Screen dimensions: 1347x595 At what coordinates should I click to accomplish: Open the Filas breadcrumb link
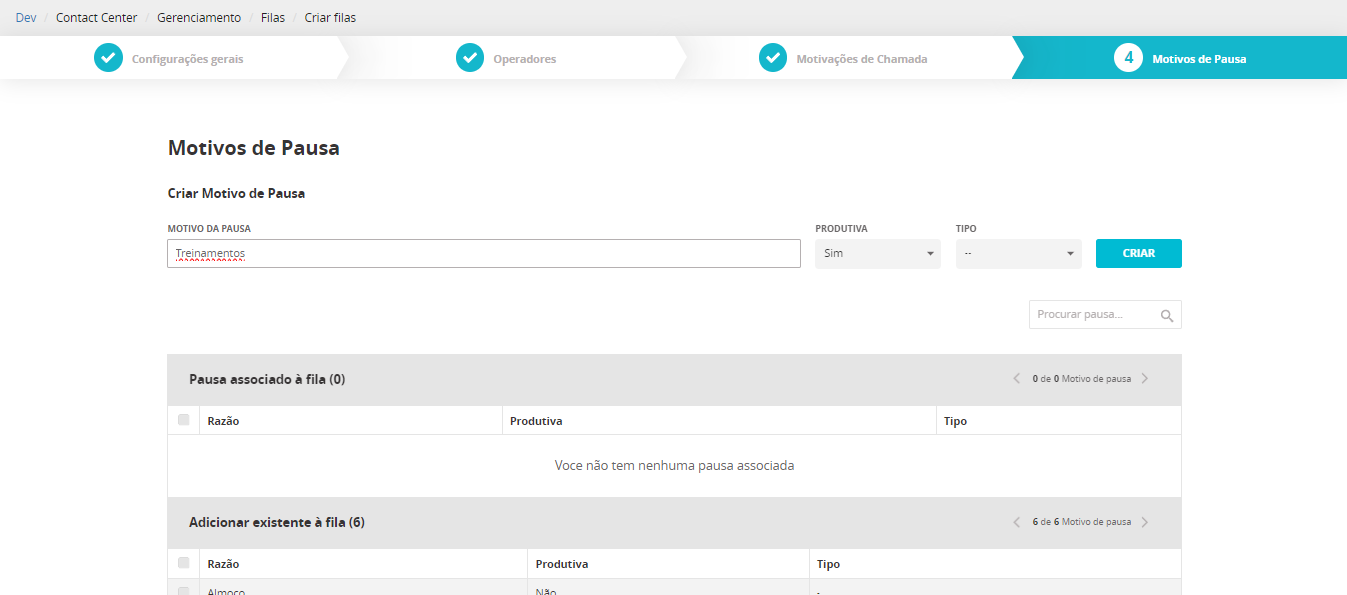273,18
